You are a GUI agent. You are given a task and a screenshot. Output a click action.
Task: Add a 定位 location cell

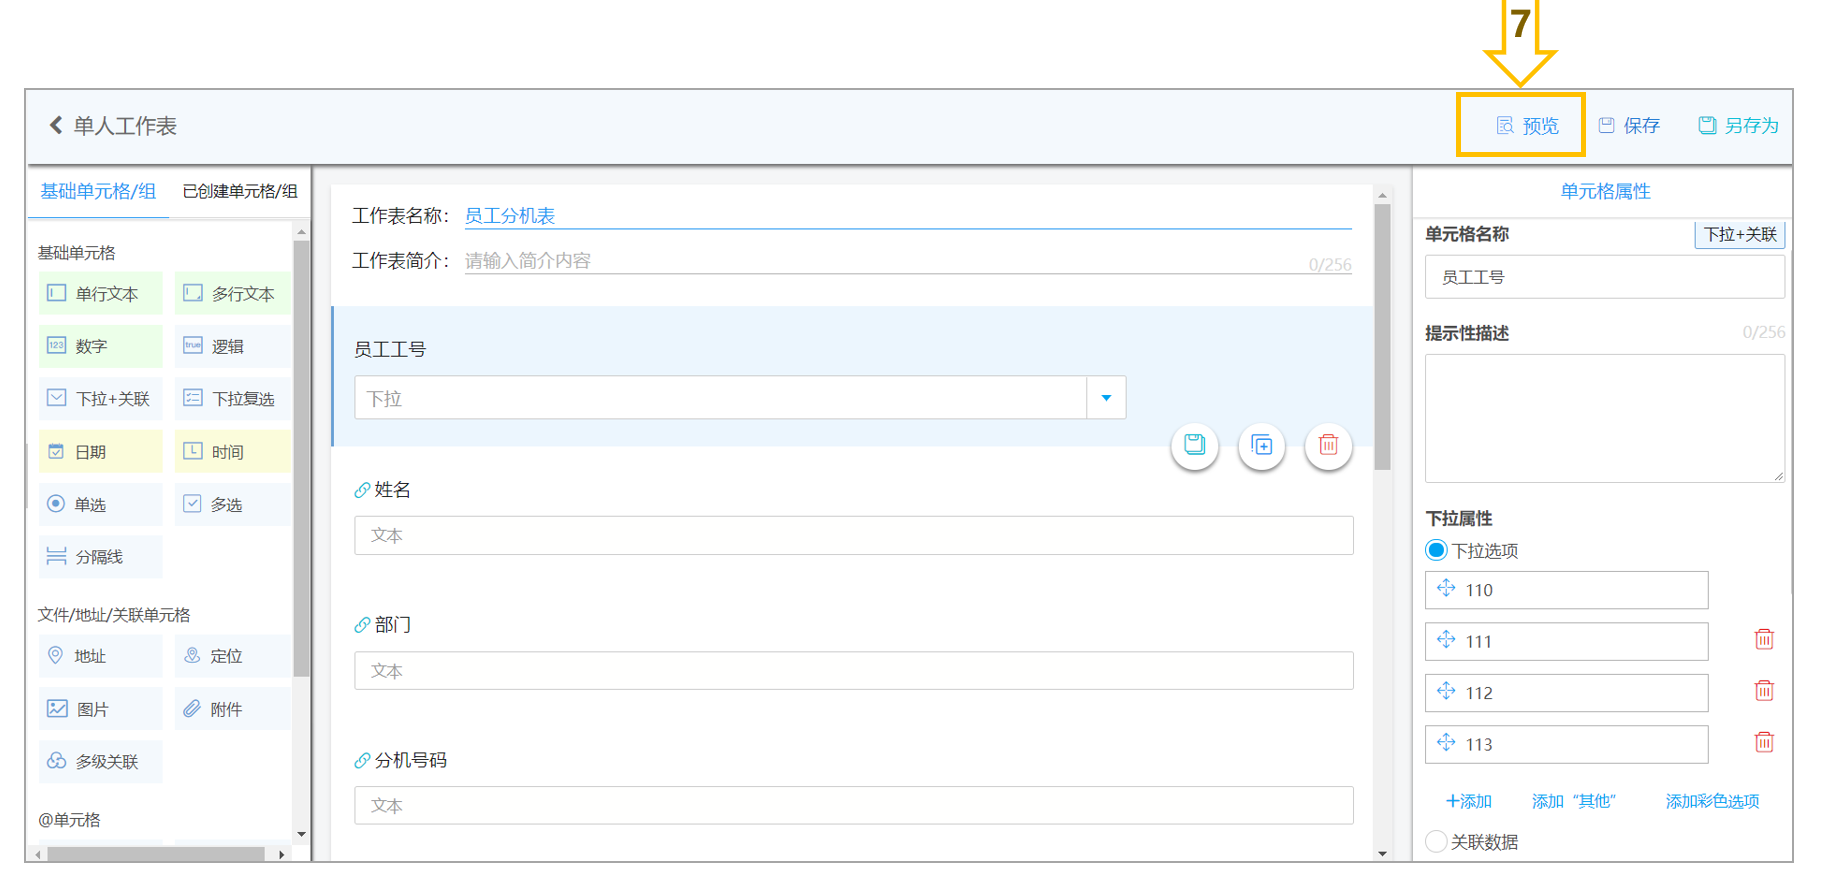233,656
